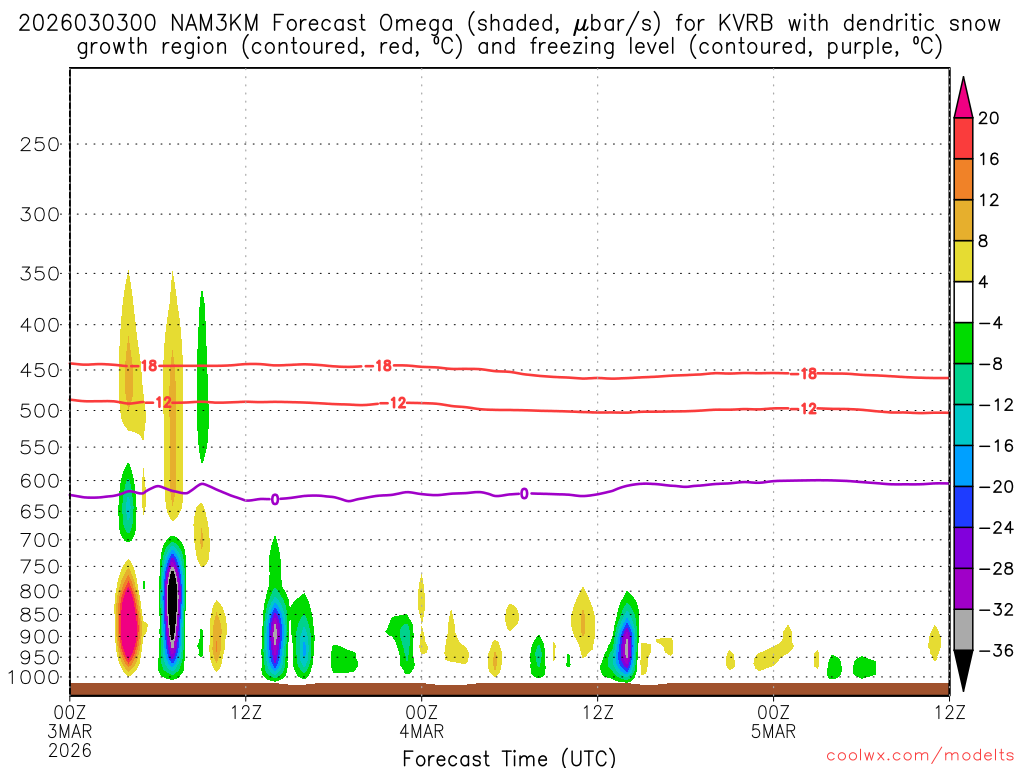The height and width of the screenshot is (768, 1024).
Task: Click the 300 pressure axis label
Action: [x=40, y=214]
